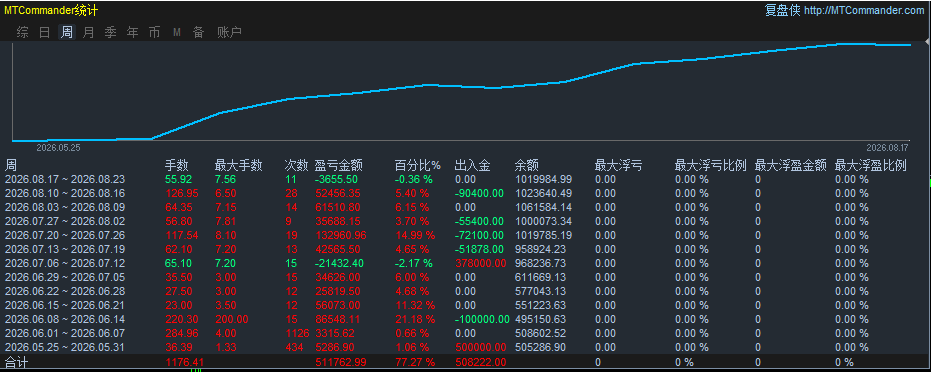Click the 盈亏金额 column header
Viewport: 931px width, 372px height.
(338, 166)
